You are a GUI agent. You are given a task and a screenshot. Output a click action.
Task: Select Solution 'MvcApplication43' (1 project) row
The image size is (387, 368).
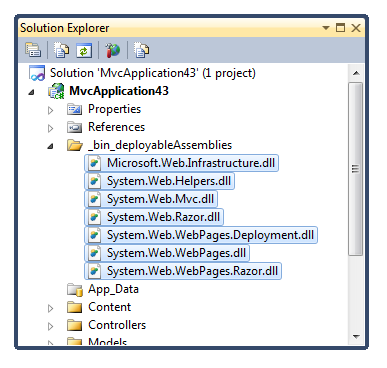[153, 73]
